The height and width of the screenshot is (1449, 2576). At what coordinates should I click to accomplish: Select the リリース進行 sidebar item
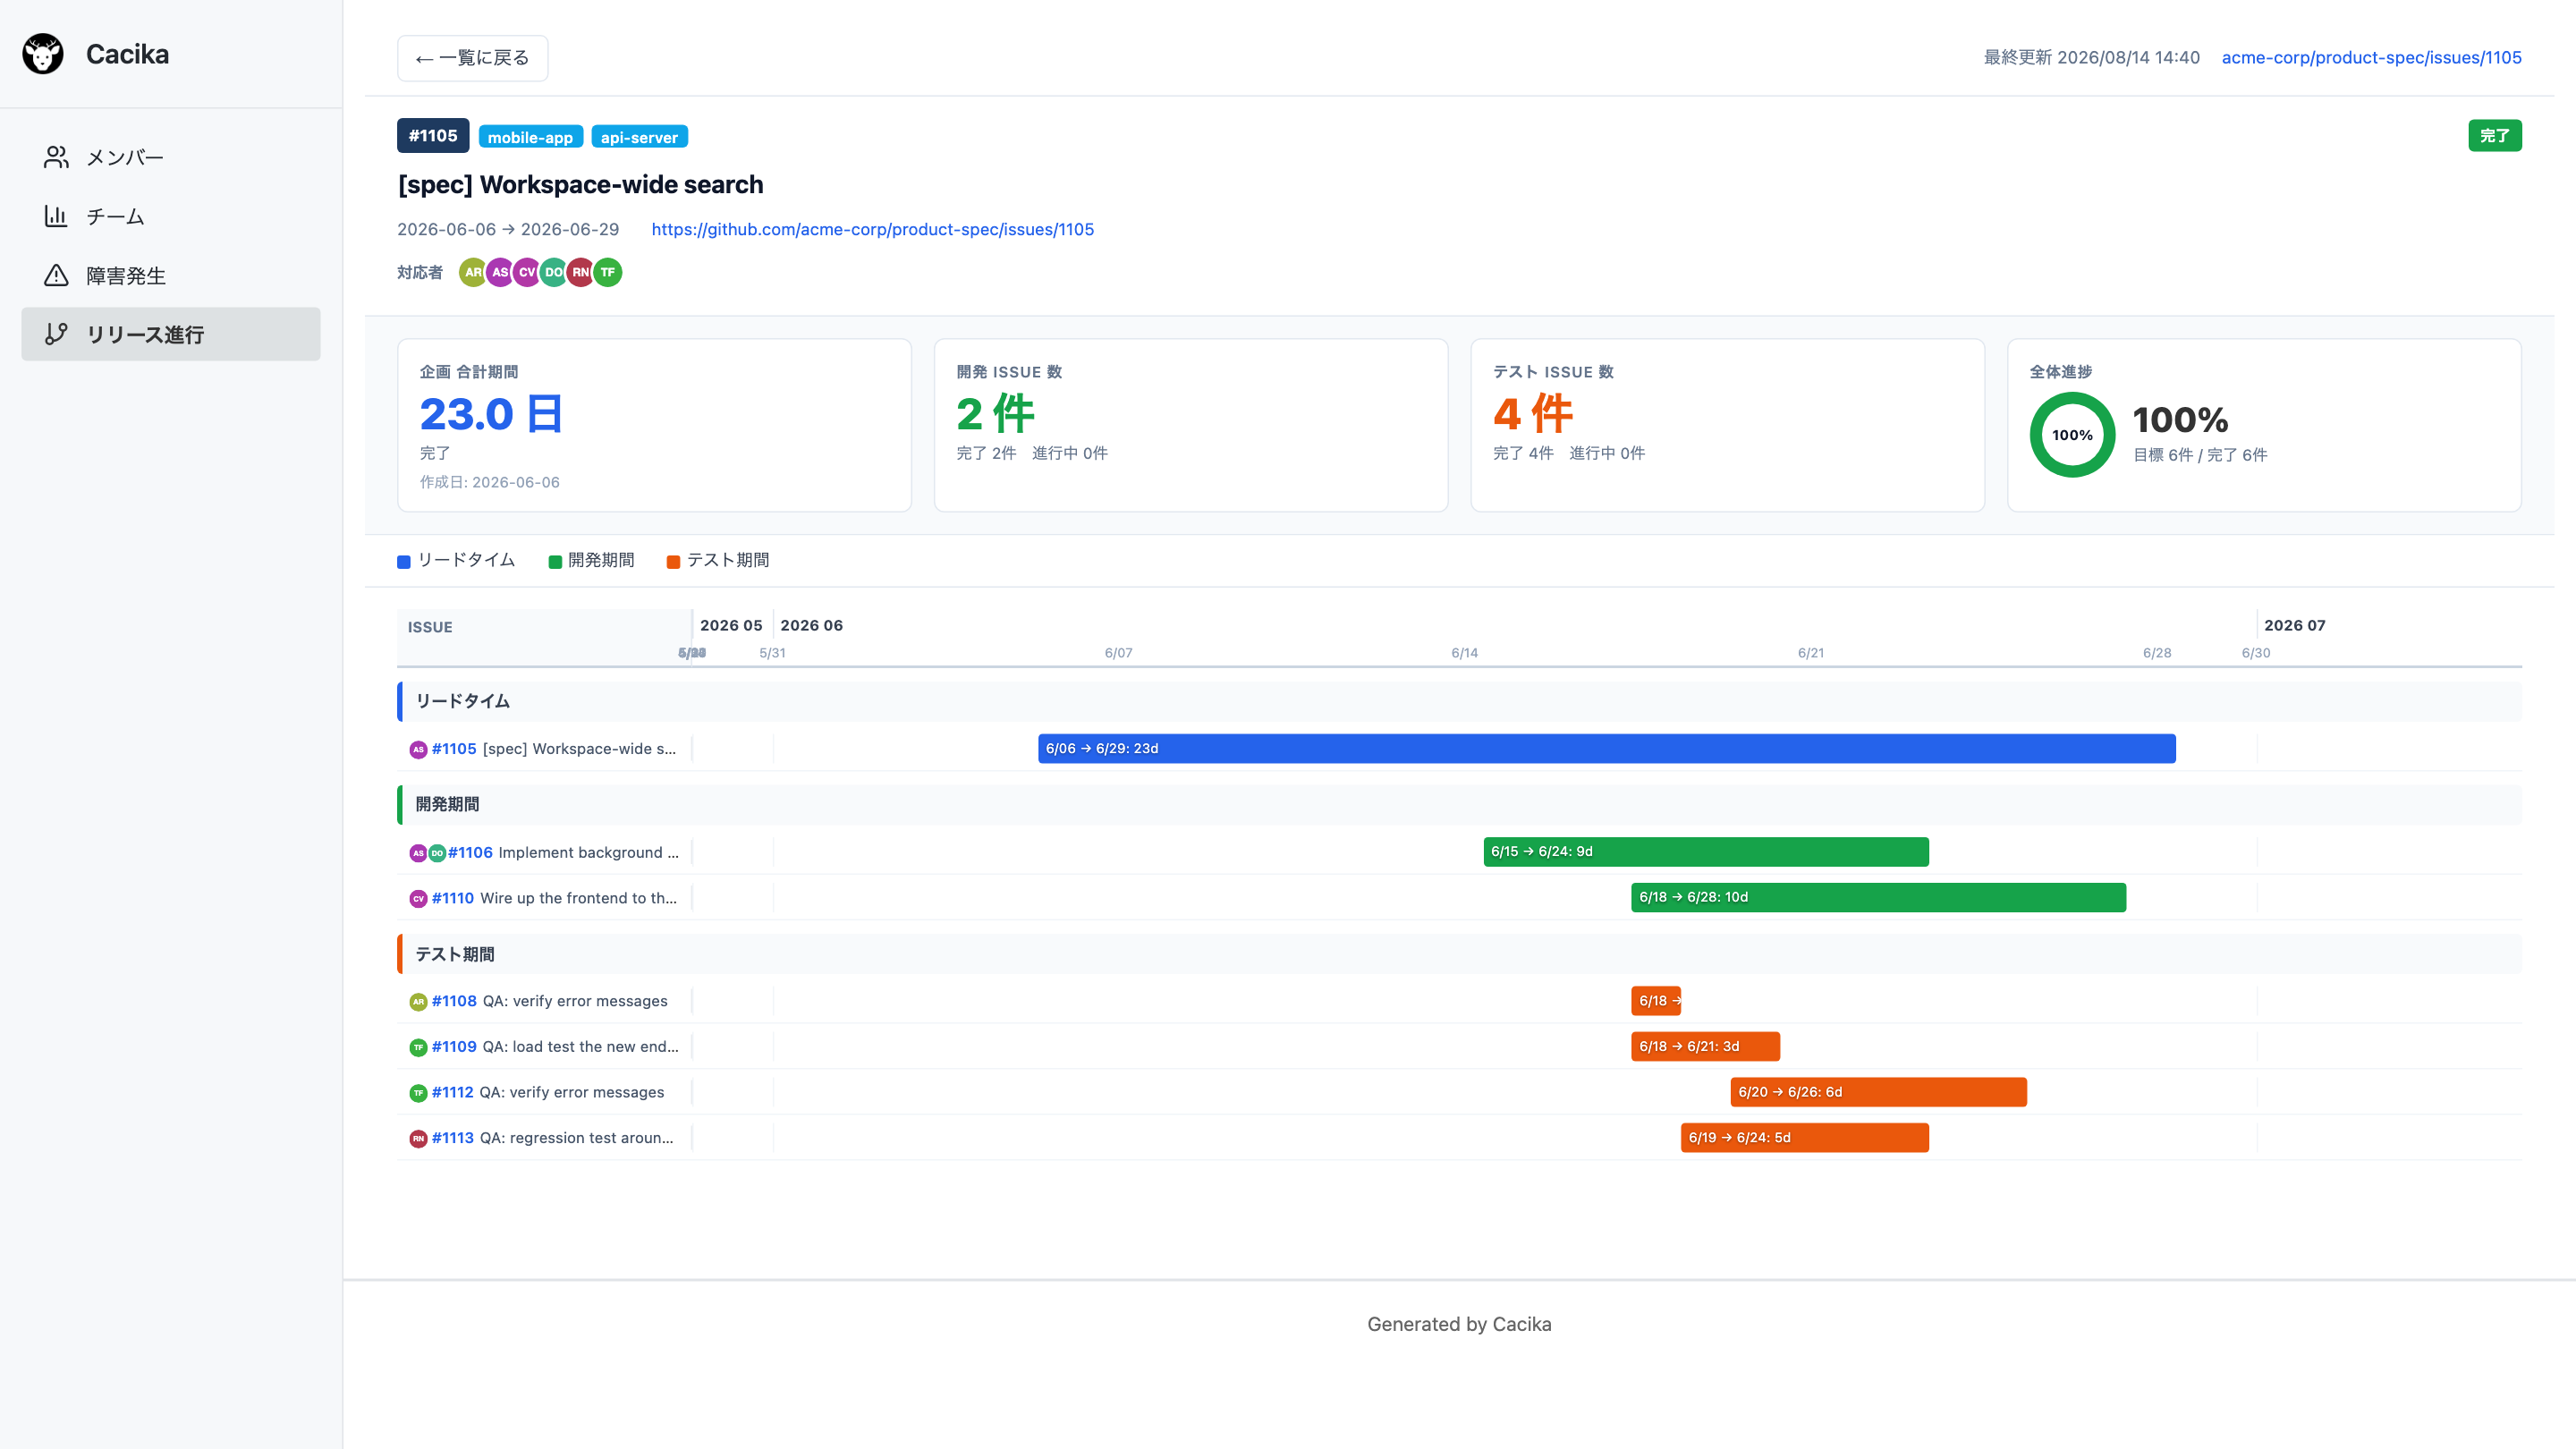pos(171,334)
